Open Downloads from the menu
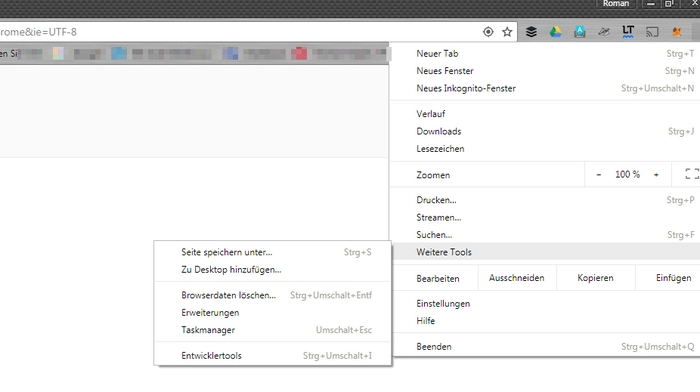Image resolution: width=700 pixels, height=392 pixels. [x=545, y=131]
